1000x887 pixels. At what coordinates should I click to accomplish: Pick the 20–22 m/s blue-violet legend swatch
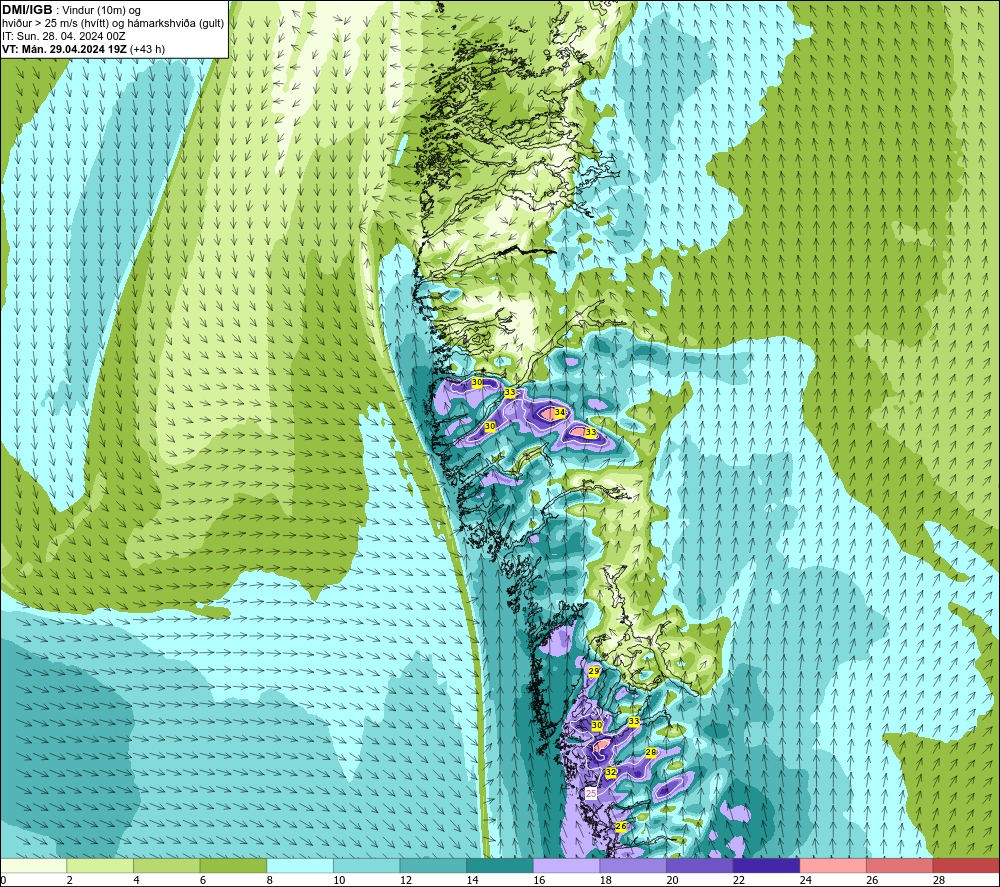700,866
